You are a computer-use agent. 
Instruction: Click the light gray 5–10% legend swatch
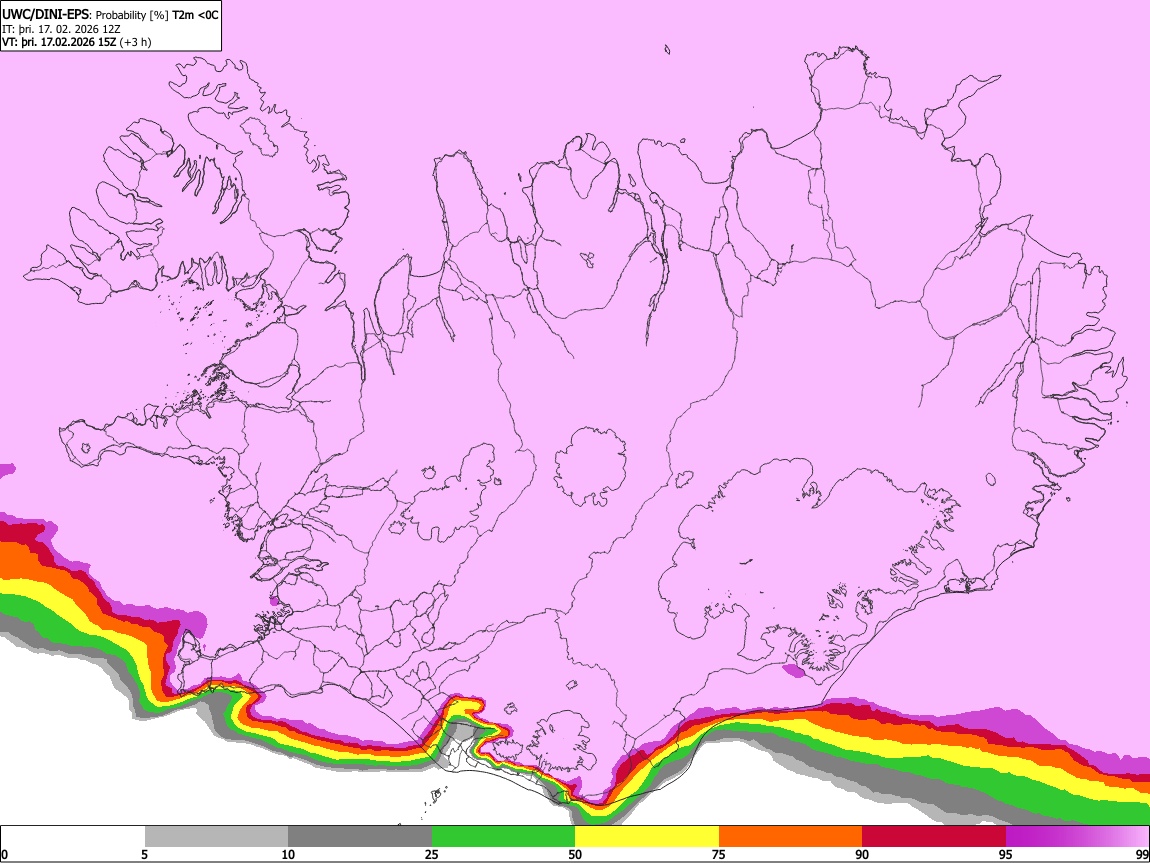pos(216,837)
